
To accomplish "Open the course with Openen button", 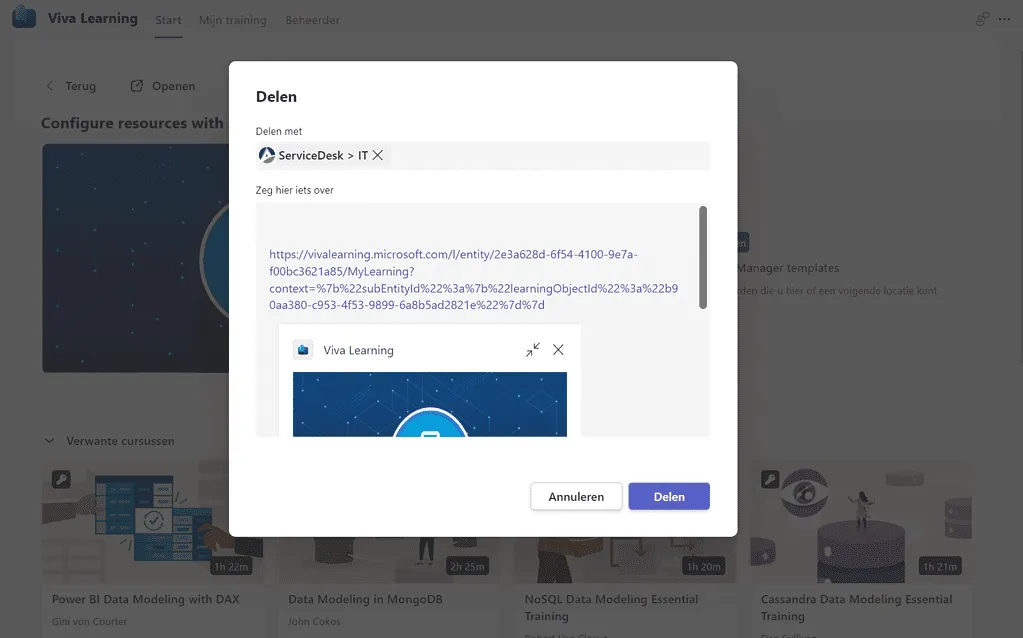I will pyautogui.click(x=163, y=86).
